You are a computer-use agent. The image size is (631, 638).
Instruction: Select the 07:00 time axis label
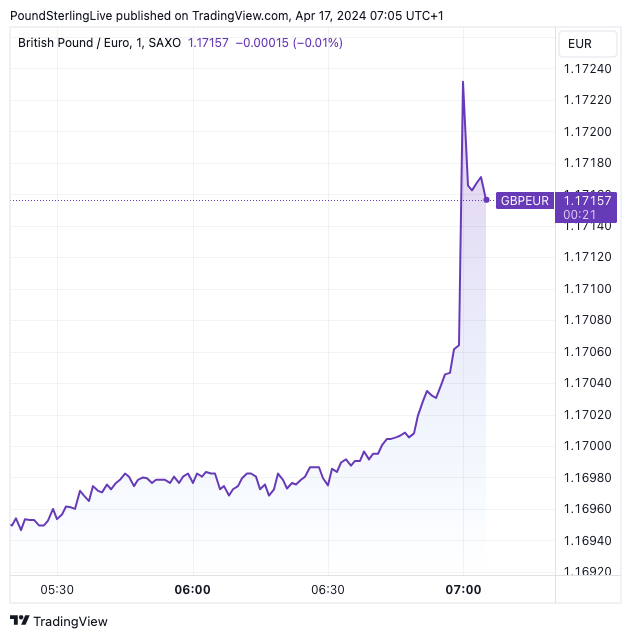pos(463,590)
